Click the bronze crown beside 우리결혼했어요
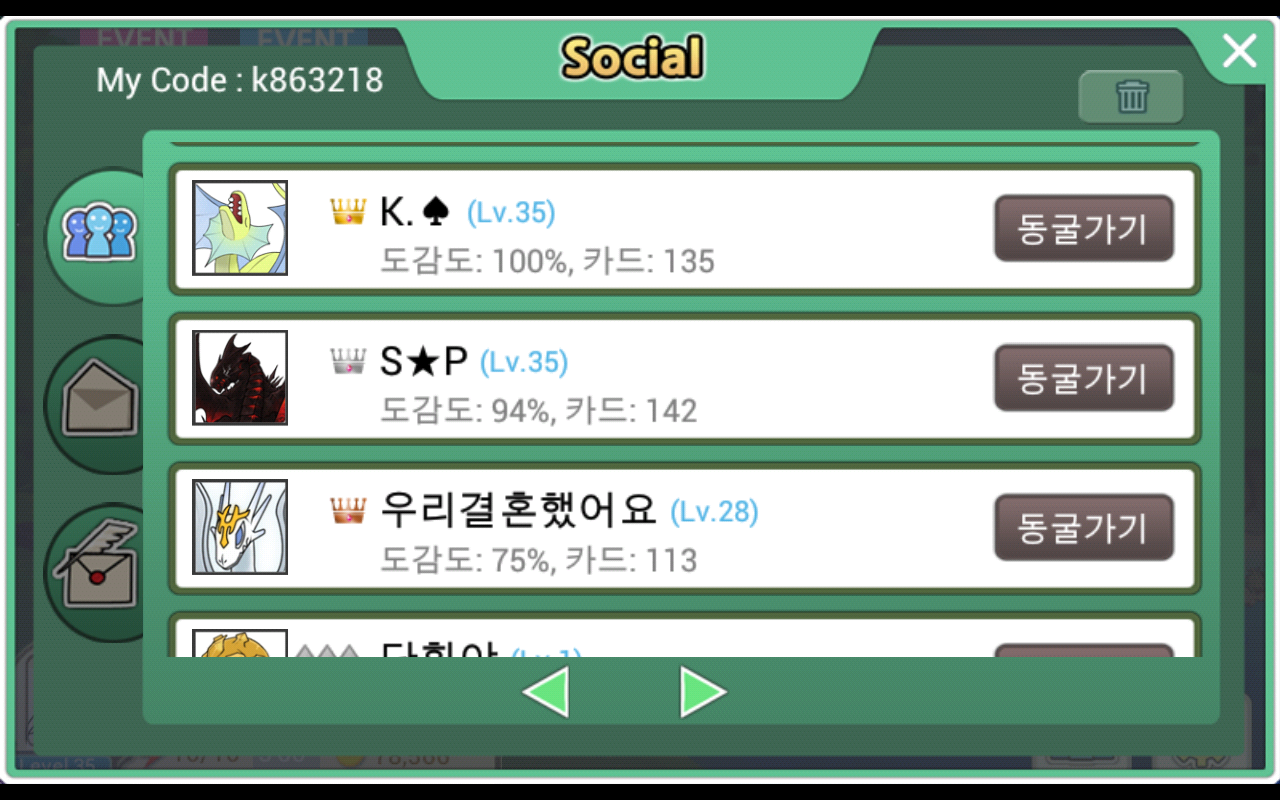Screen dimensions: 1280x800 click(x=348, y=511)
